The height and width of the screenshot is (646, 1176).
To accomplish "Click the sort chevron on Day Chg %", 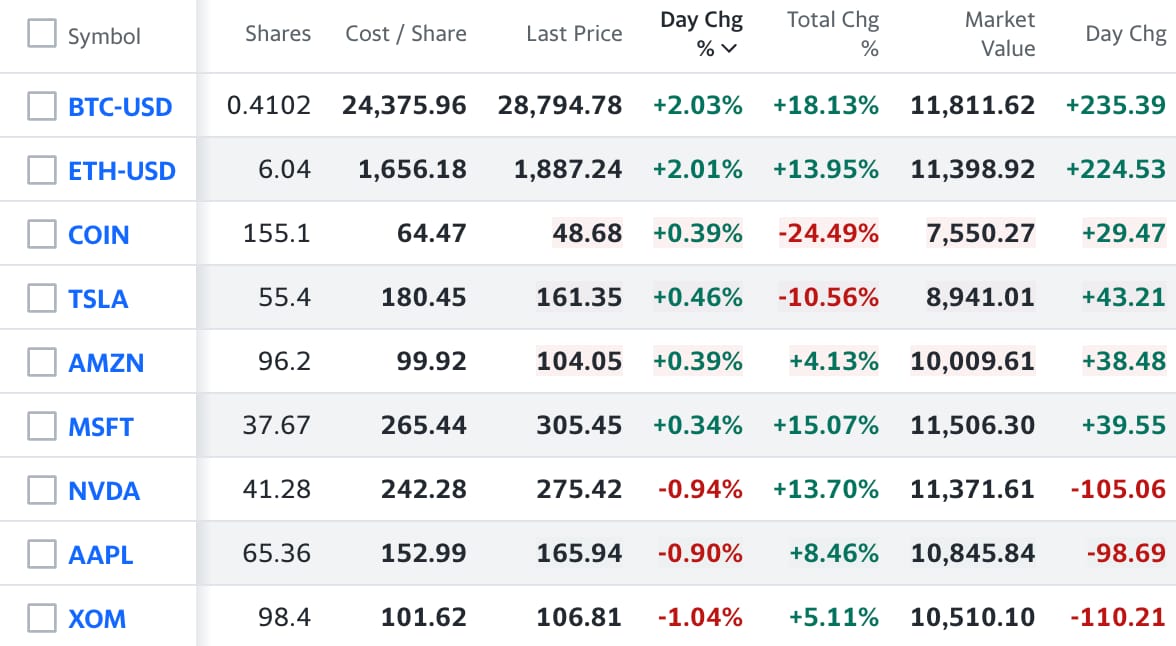I will (x=729, y=49).
